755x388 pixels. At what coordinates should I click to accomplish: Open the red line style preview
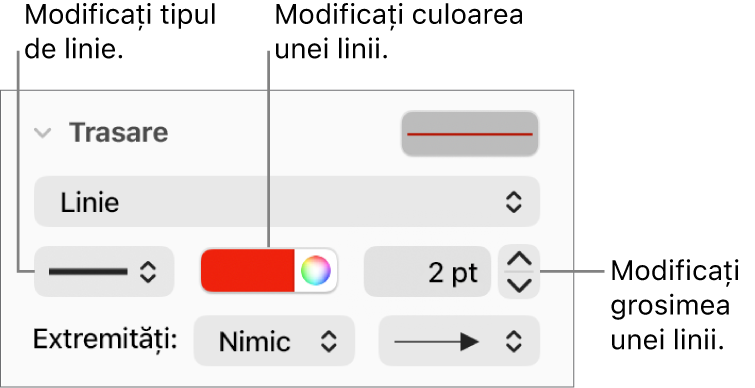(470, 134)
